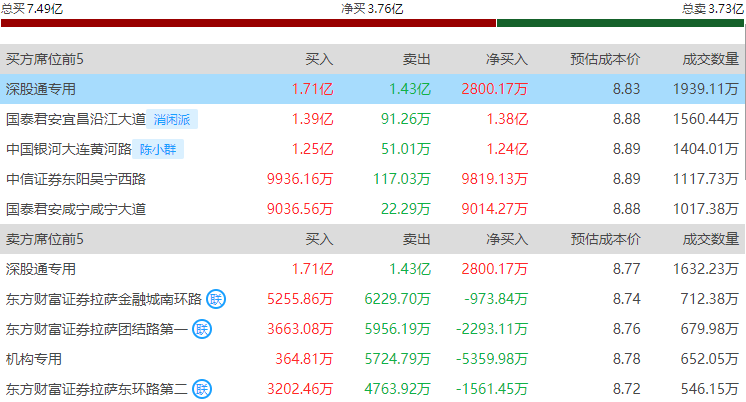
Task: Click volume 1117.73万
Action: click(706, 179)
